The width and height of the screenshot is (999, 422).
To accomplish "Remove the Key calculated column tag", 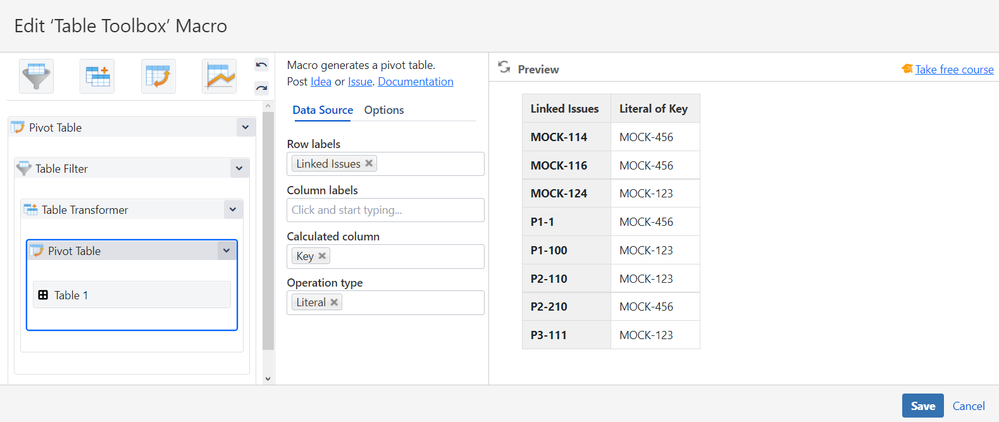I will tap(322, 257).
